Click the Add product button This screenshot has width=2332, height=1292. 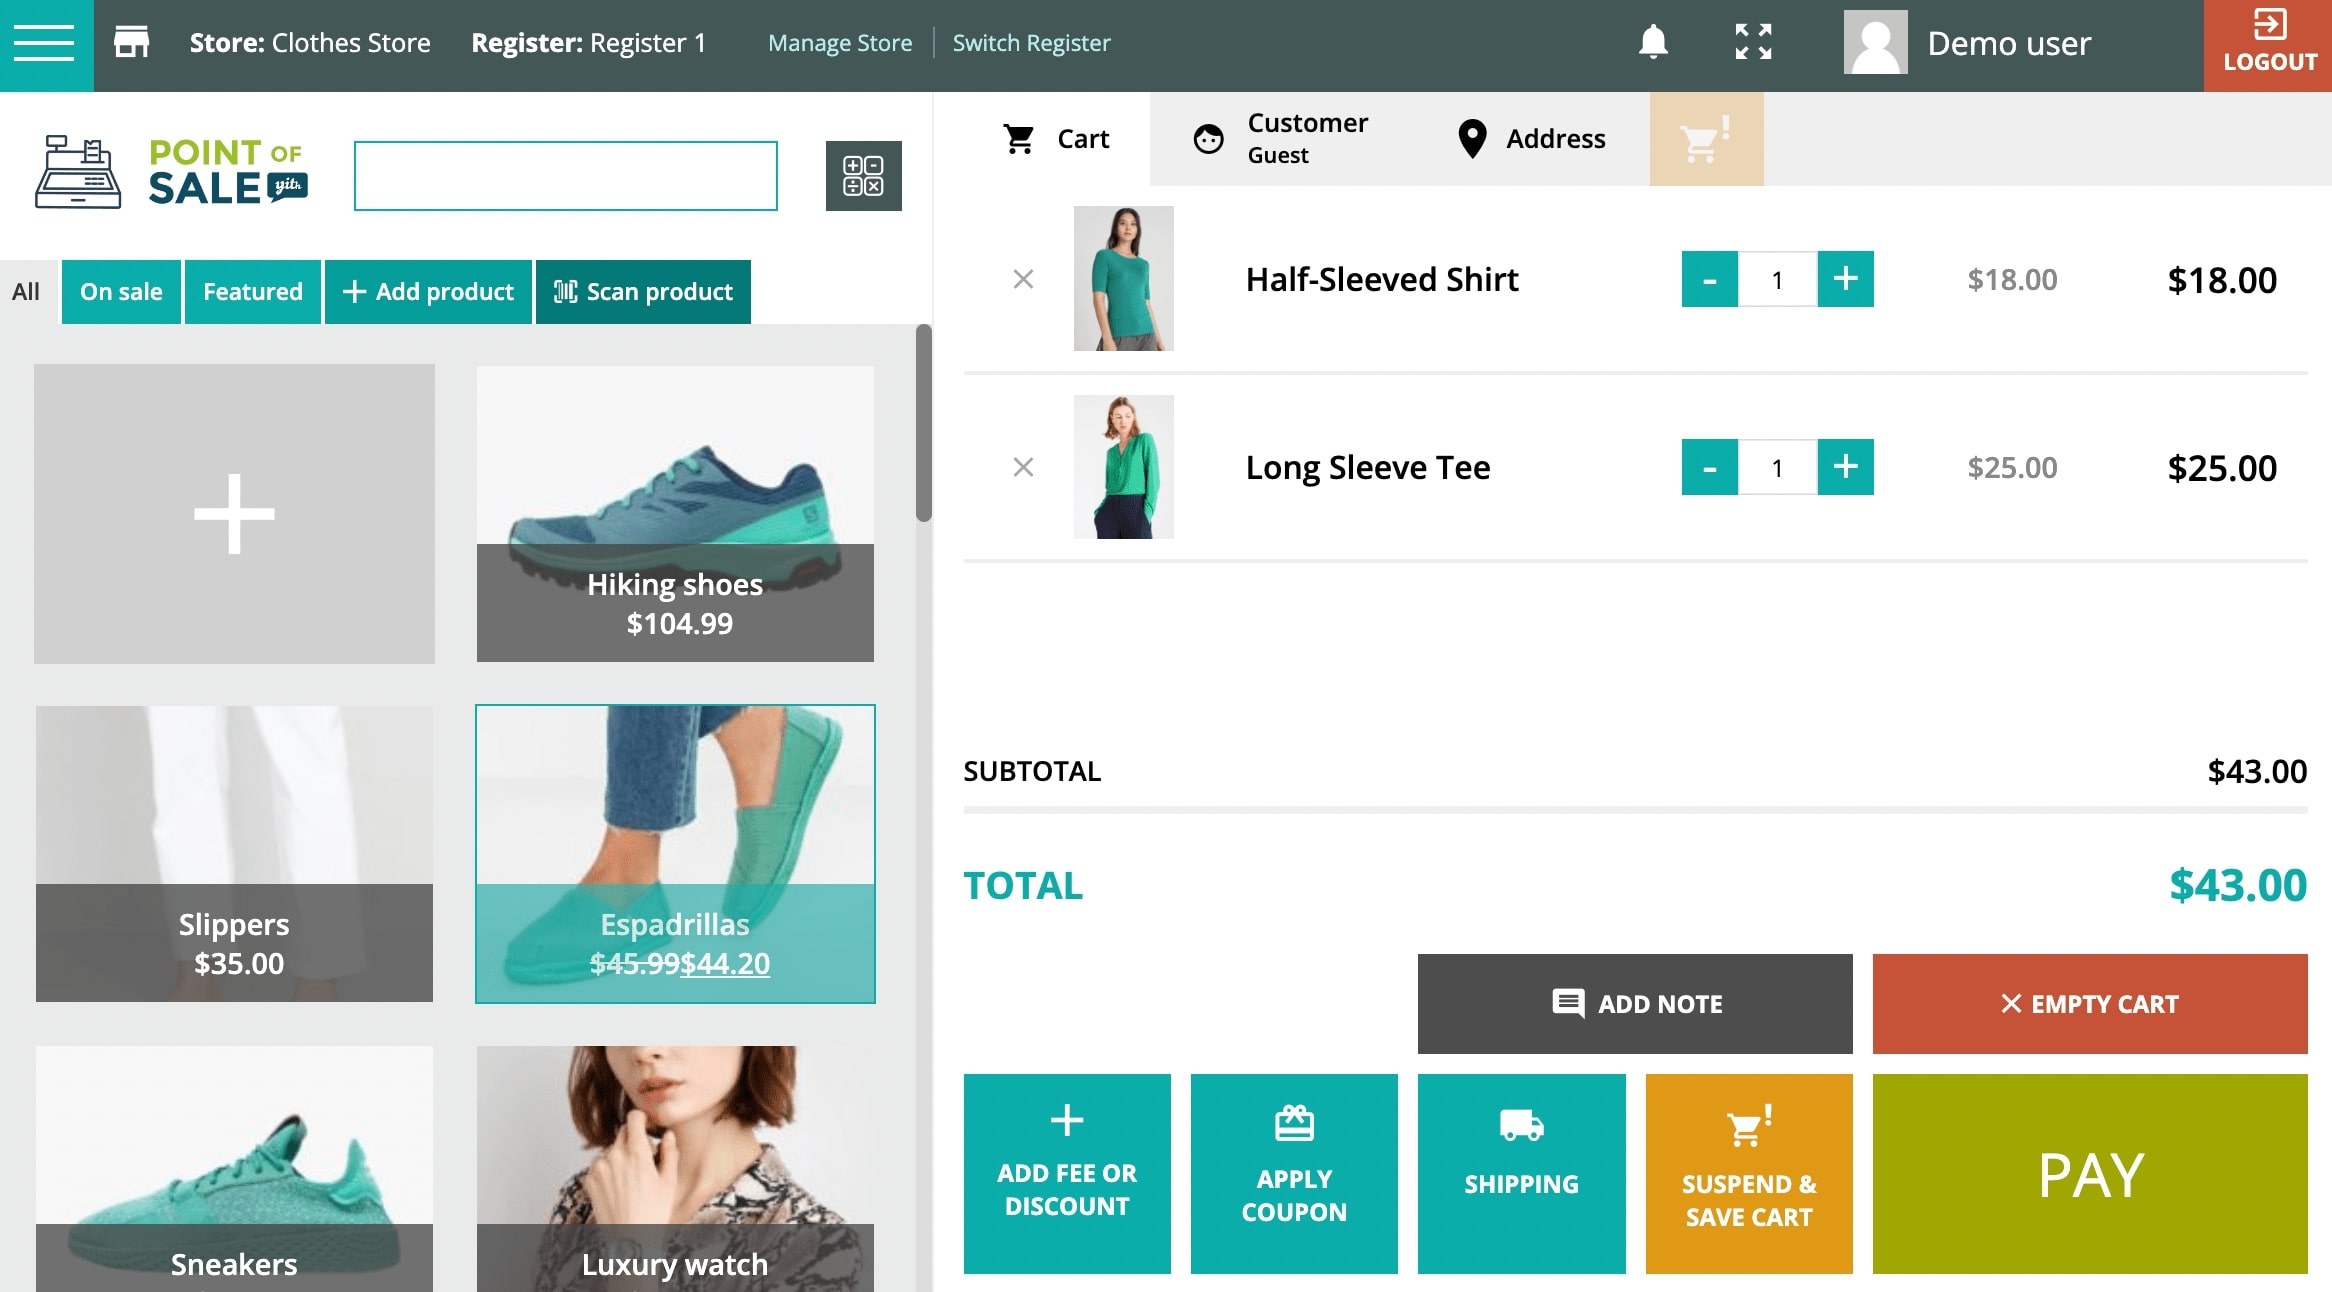(428, 292)
